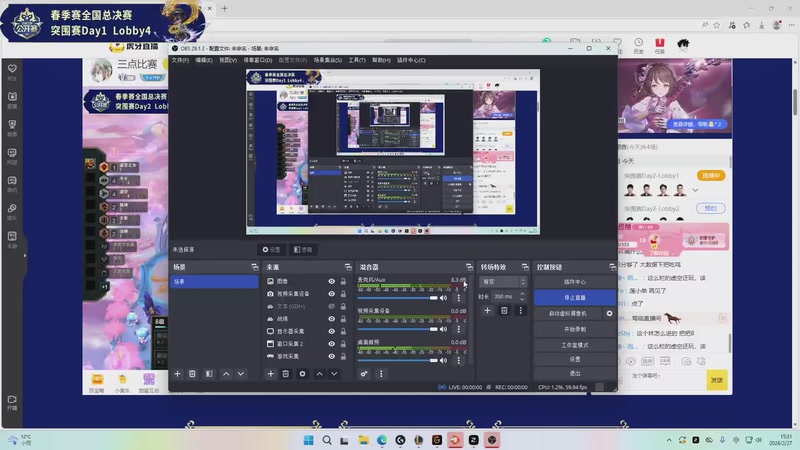Open File Explorer from taskbar
This screenshot has height=450, width=800.
363,440
